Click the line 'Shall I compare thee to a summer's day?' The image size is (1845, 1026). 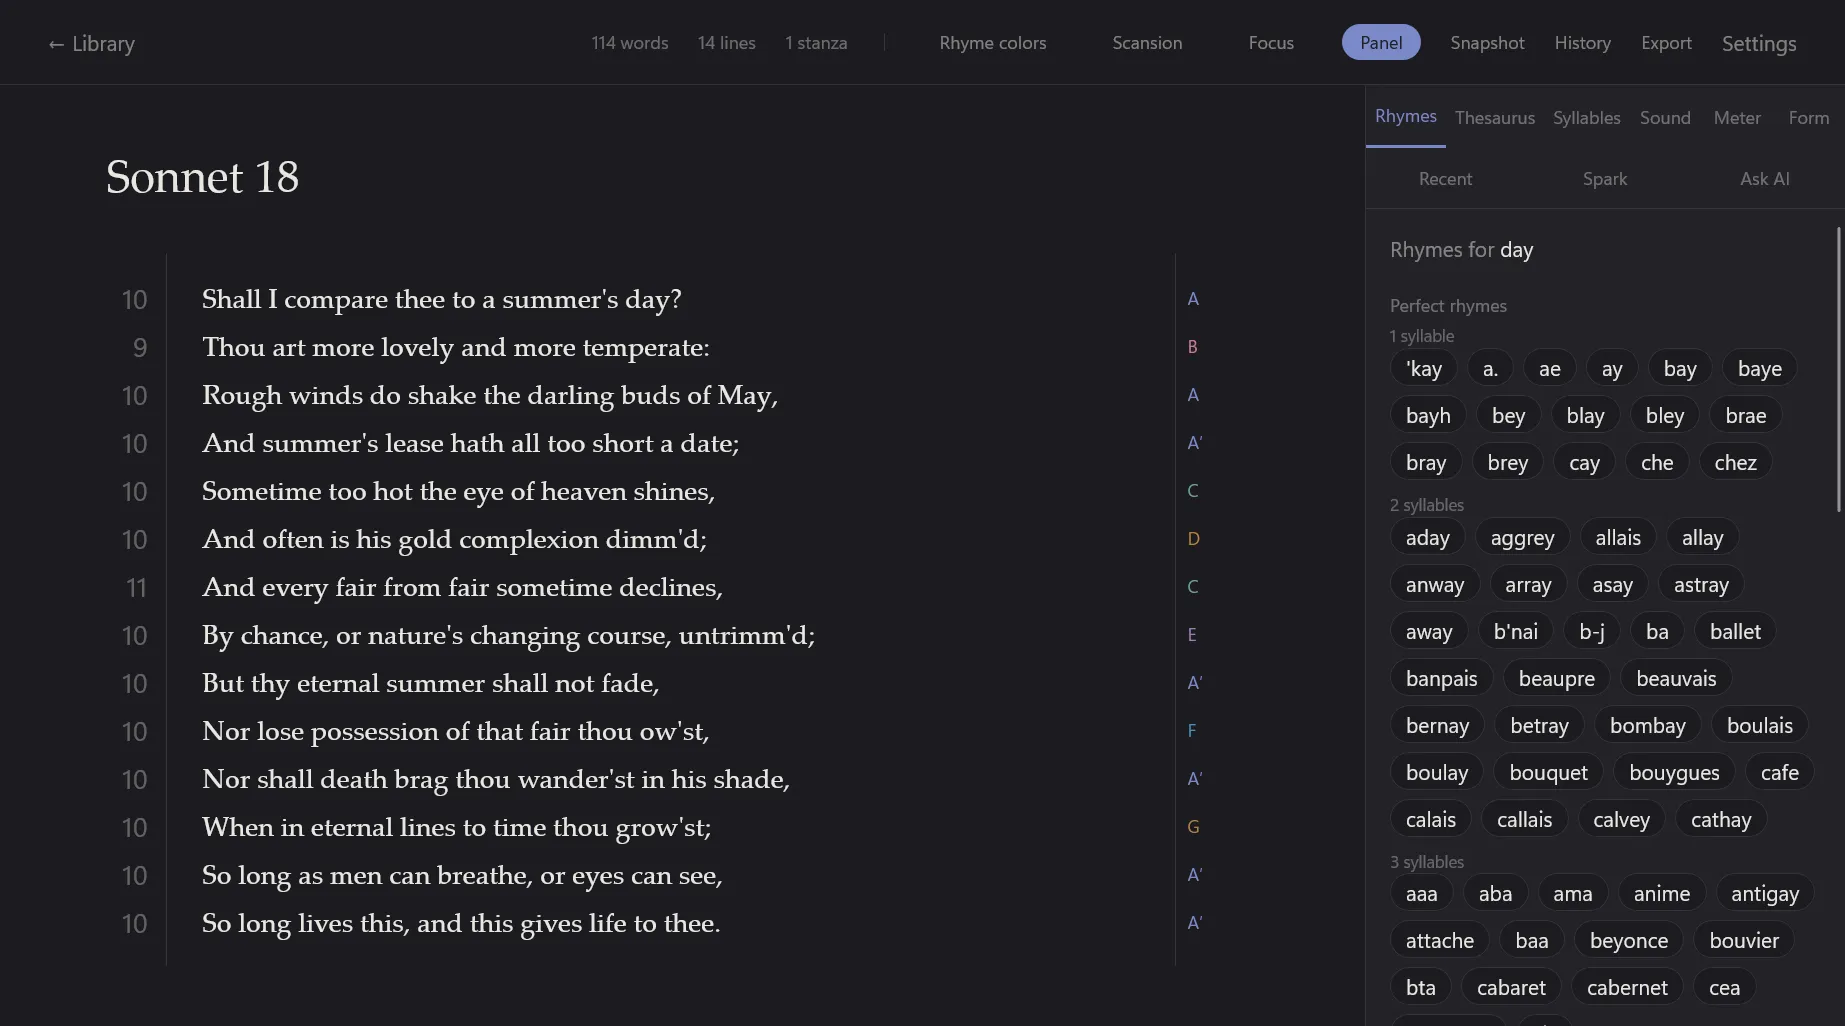tap(441, 299)
